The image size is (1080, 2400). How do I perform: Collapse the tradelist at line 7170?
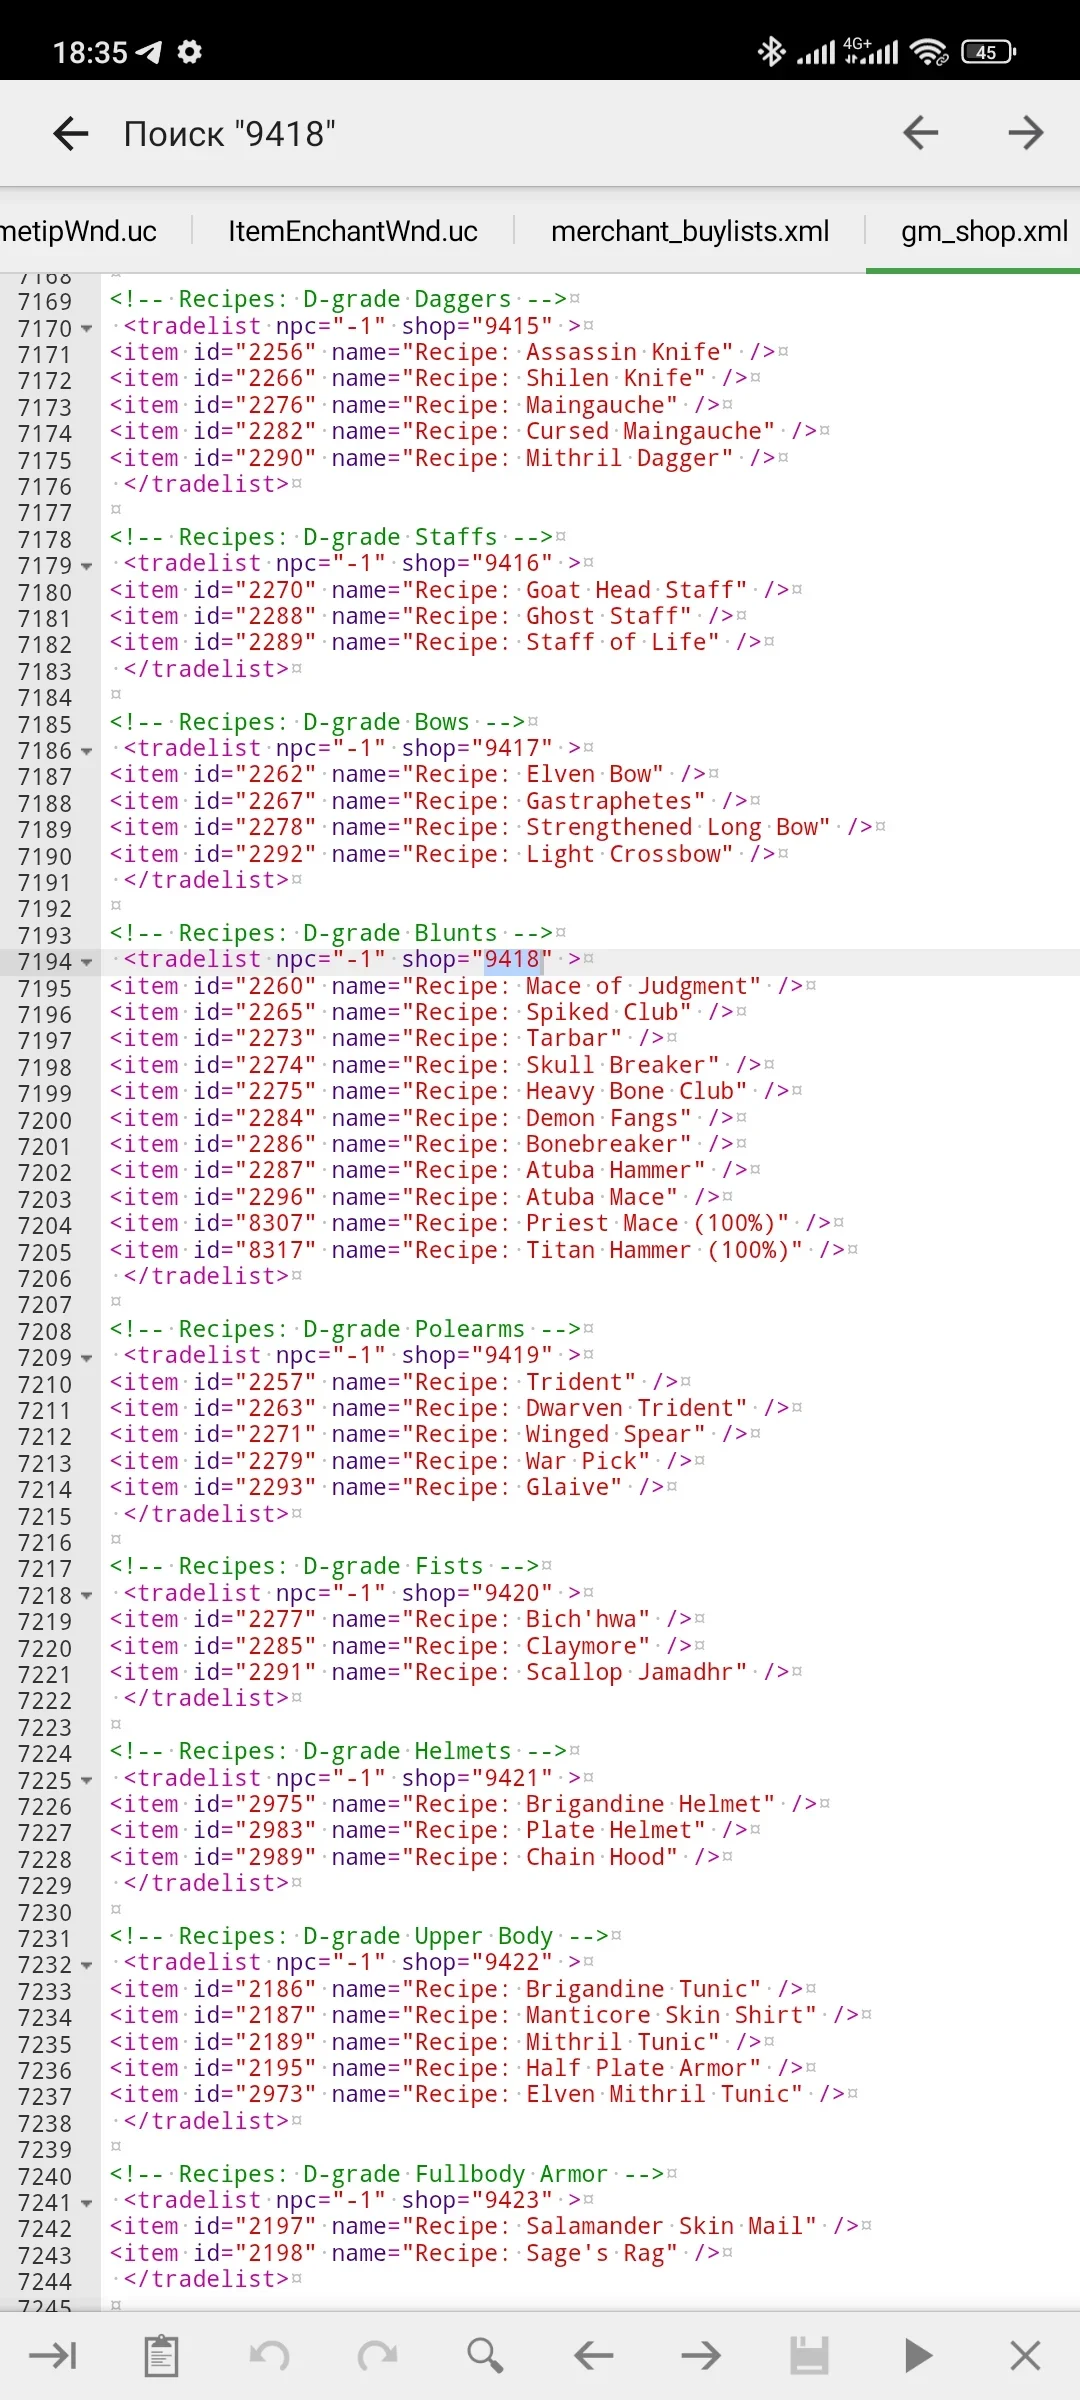click(x=87, y=328)
